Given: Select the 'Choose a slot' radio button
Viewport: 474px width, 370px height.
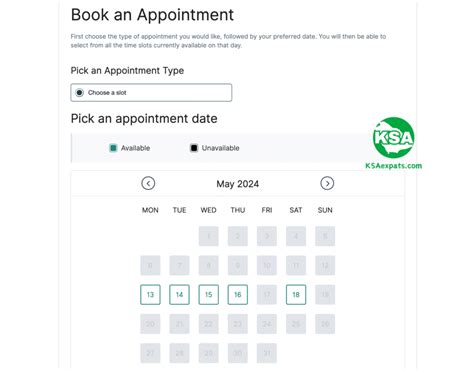Looking at the screenshot, I should (x=79, y=93).
